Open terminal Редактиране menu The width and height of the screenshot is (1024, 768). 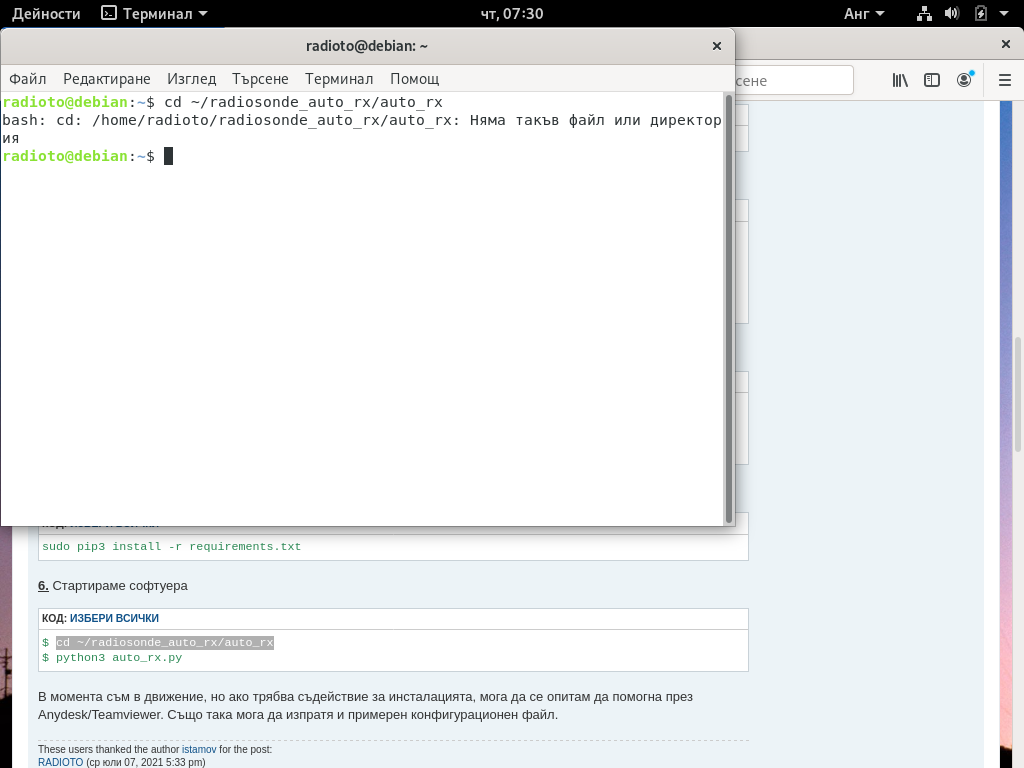pos(106,79)
